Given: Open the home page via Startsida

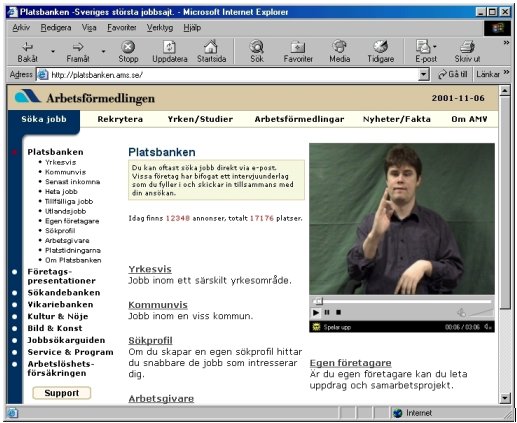Looking at the screenshot, I should point(211,52).
